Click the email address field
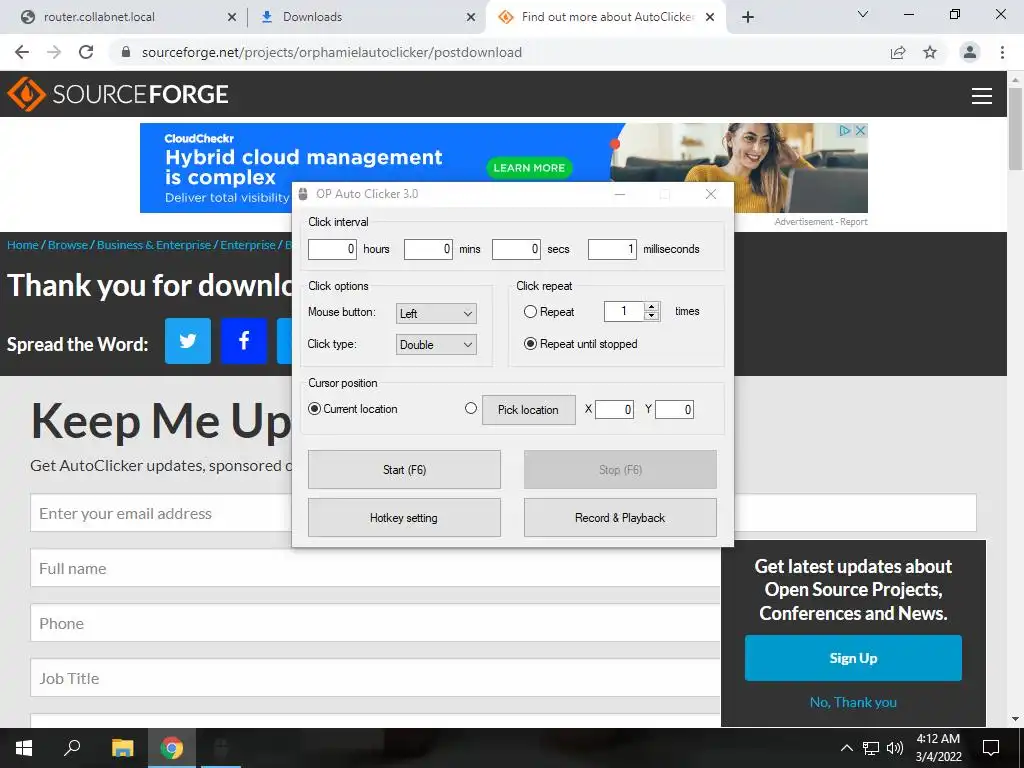The height and width of the screenshot is (768, 1024). coord(503,513)
